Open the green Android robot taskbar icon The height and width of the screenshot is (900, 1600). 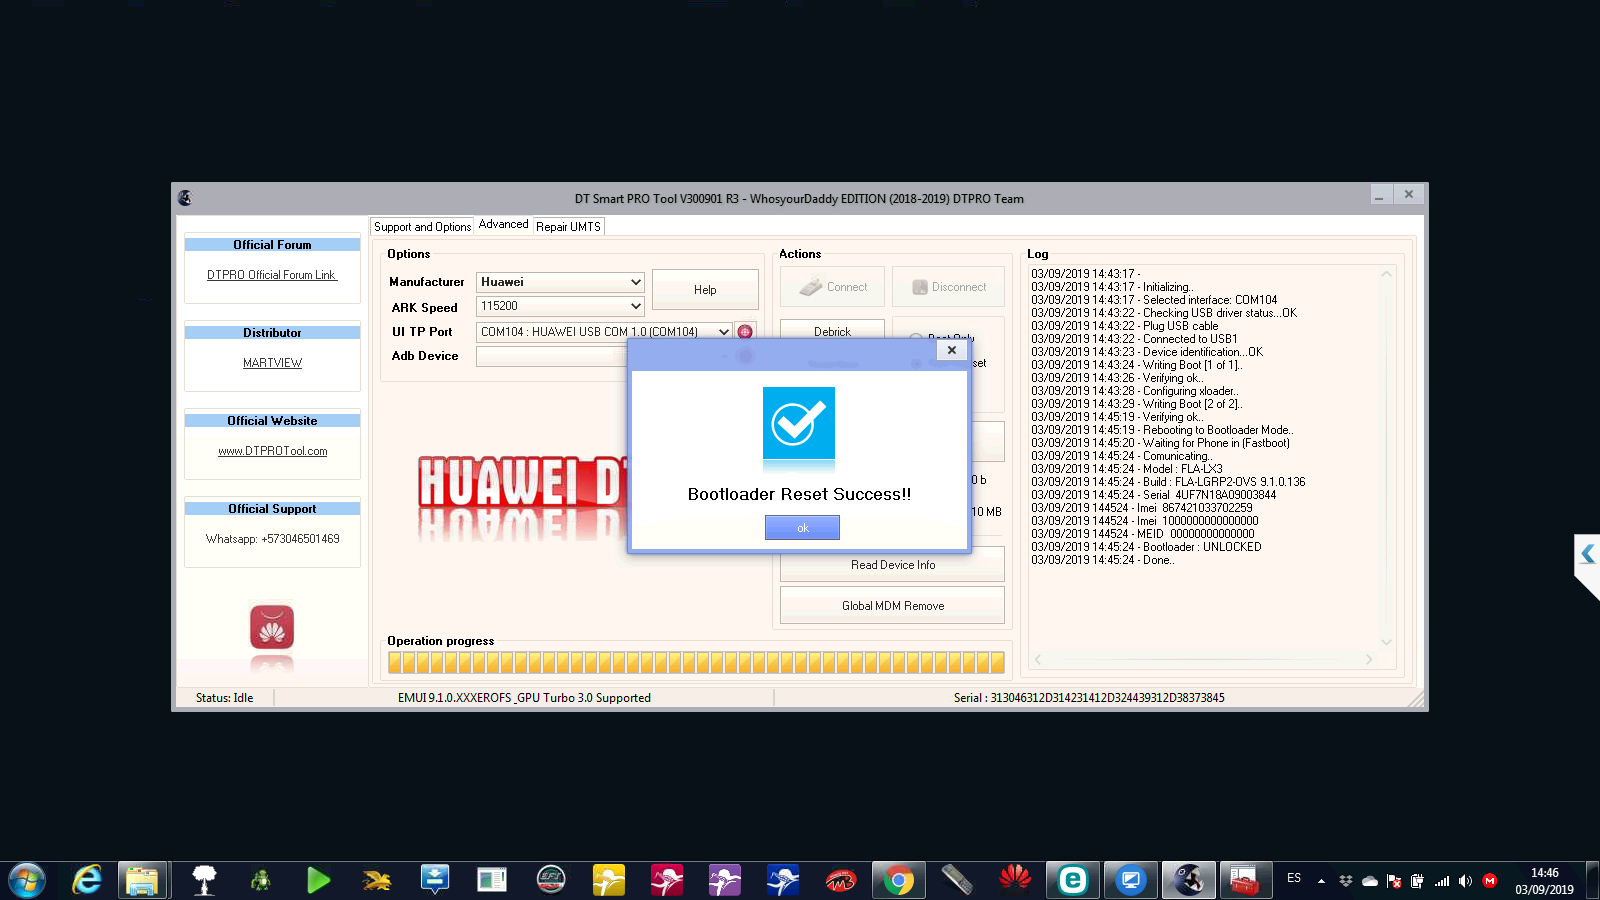click(261, 880)
